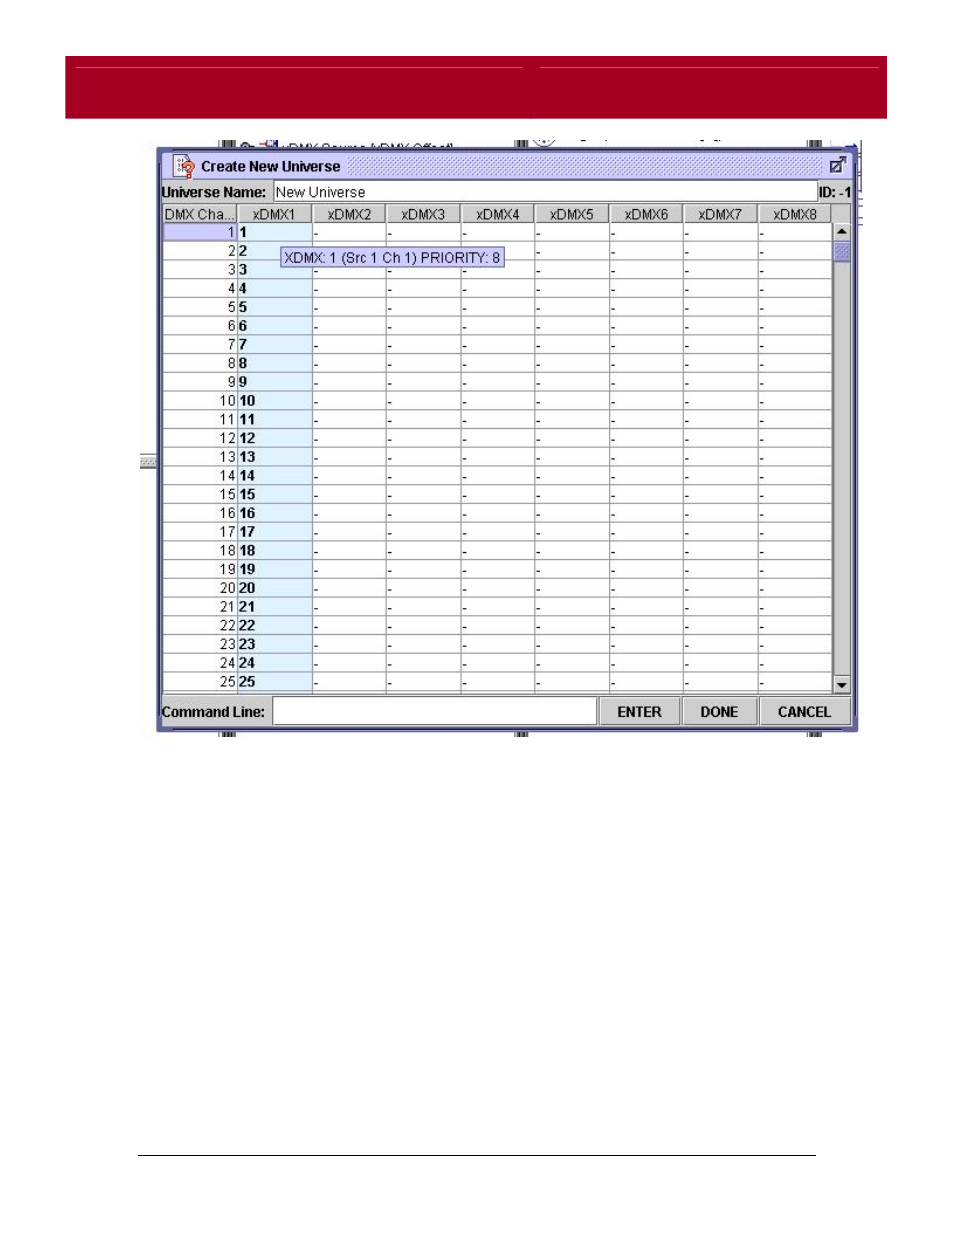Image resolution: width=954 pixels, height=1235 pixels.
Task: Select the xDMX2 column header
Action: [349, 214]
